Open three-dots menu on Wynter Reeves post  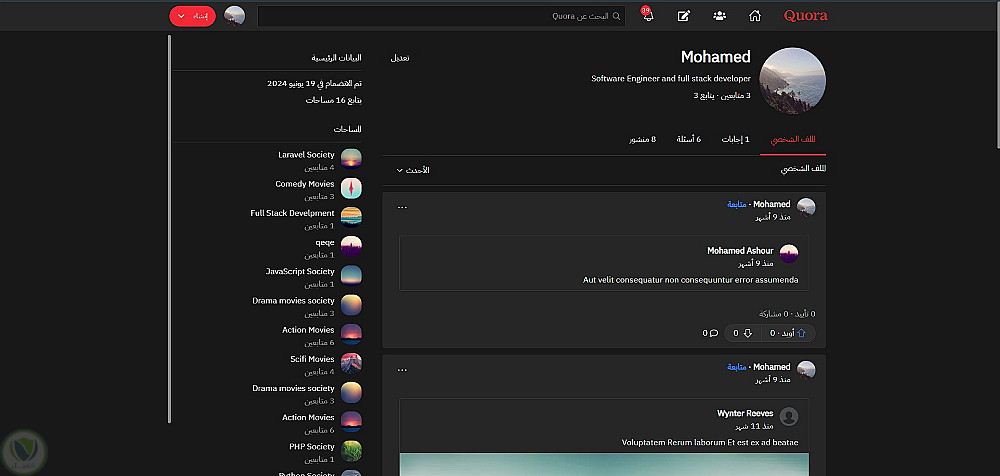tap(402, 370)
